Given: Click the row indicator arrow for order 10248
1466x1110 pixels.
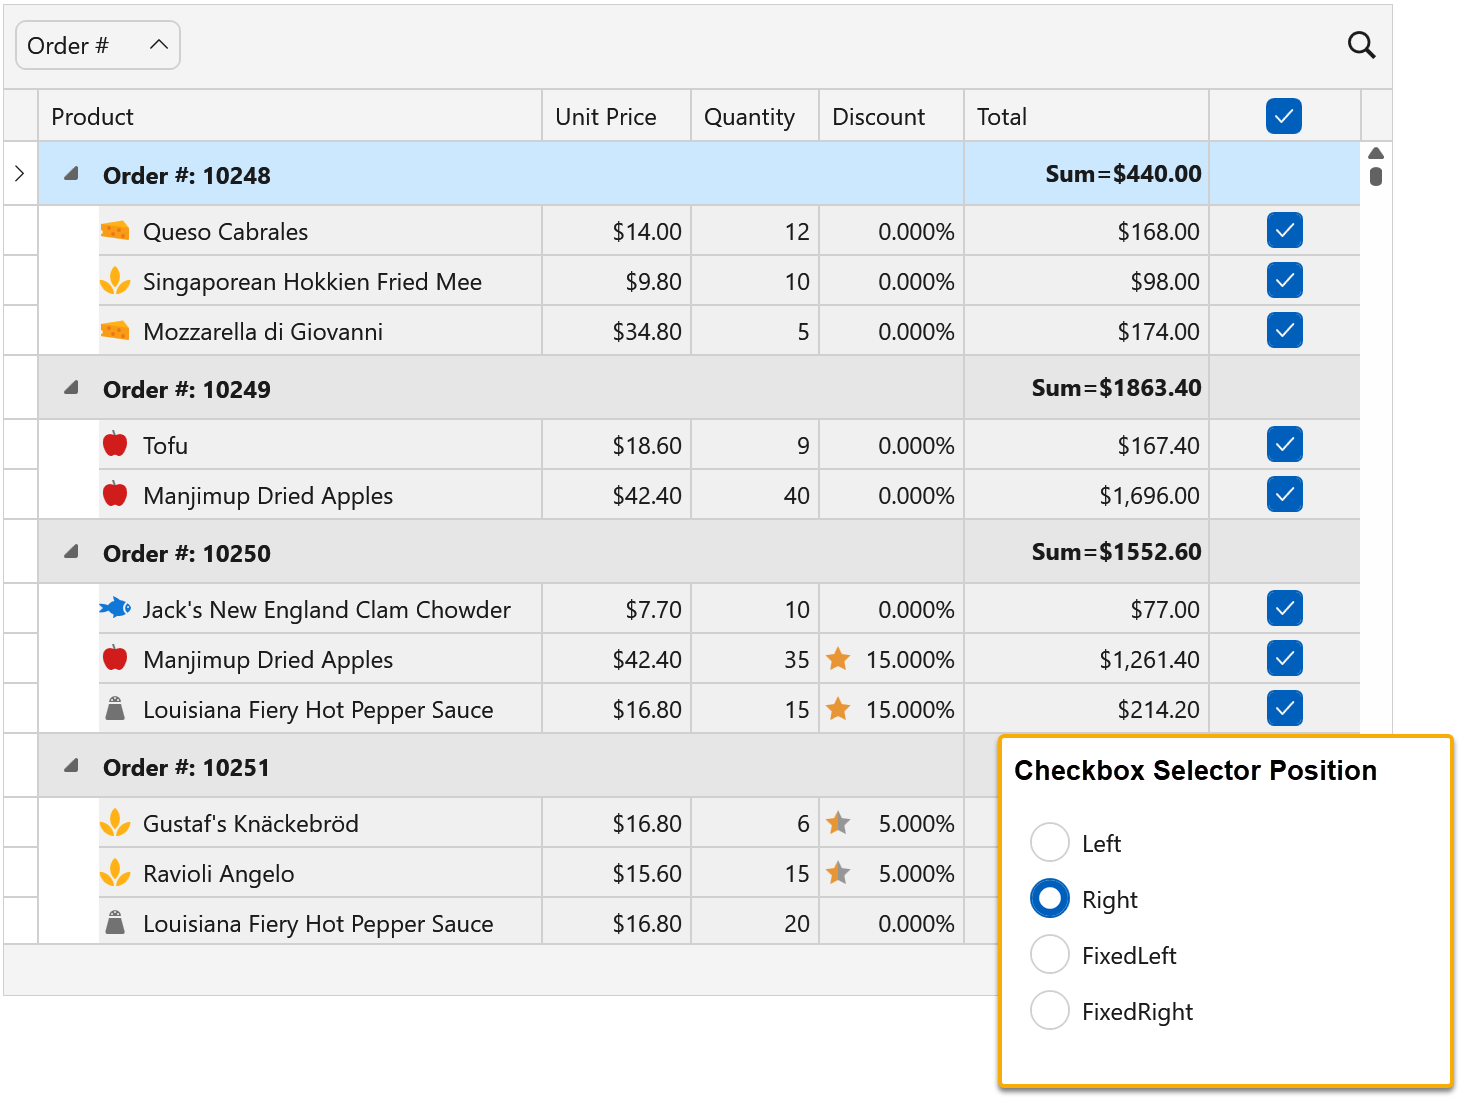Looking at the screenshot, I should pos(20,174).
